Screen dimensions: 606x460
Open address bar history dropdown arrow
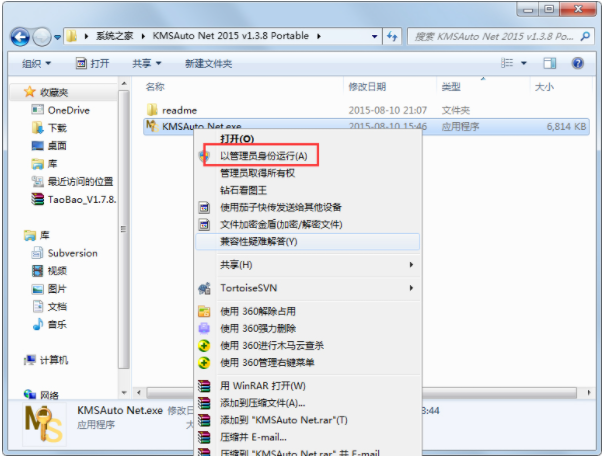[374, 36]
